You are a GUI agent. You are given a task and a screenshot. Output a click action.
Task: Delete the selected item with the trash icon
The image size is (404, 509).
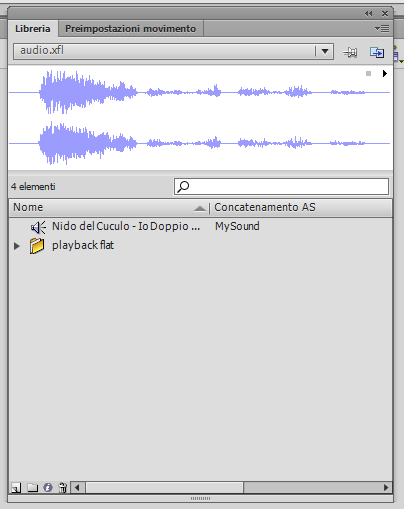[62, 488]
